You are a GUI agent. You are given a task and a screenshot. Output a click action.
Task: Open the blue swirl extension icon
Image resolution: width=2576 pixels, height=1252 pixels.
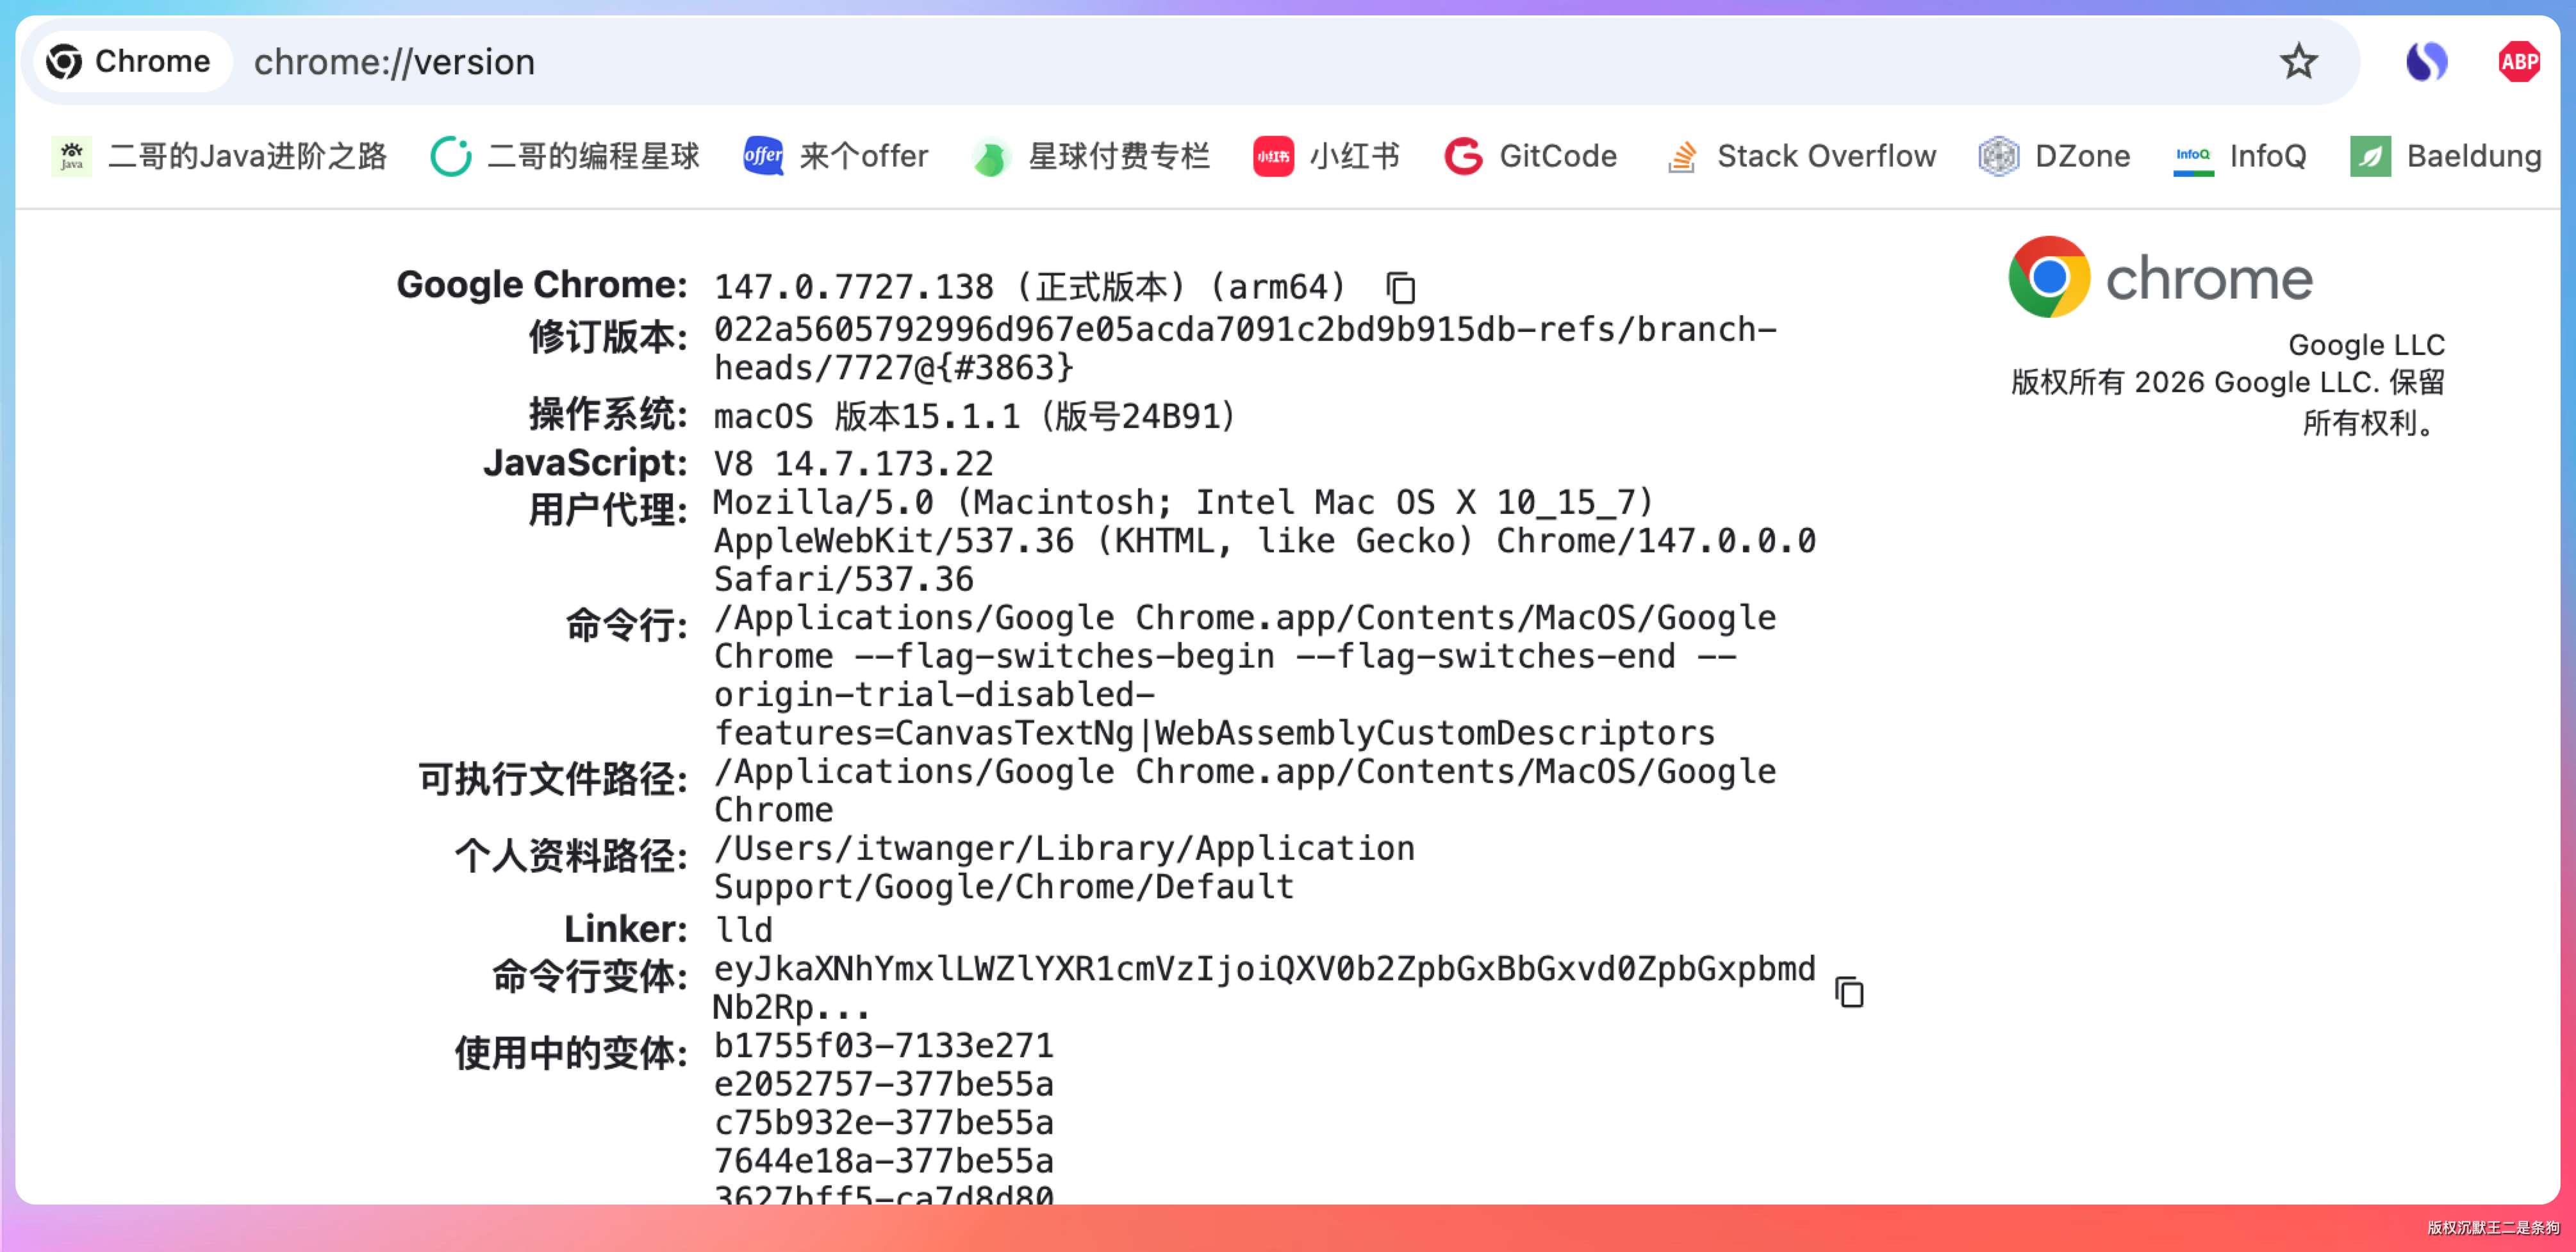coord(2426,62)
